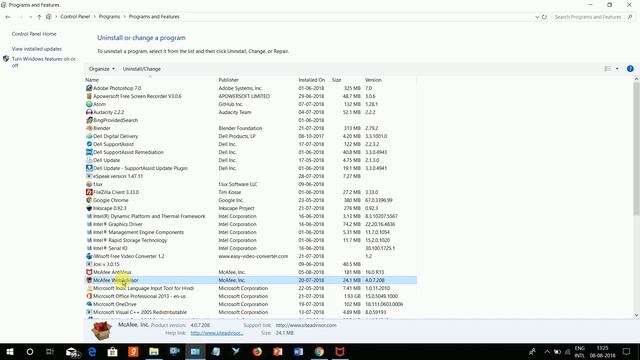Viewport: 640px width, 360px height.
Task: Open Chrome from the taskbar
Action: point(319,351)
